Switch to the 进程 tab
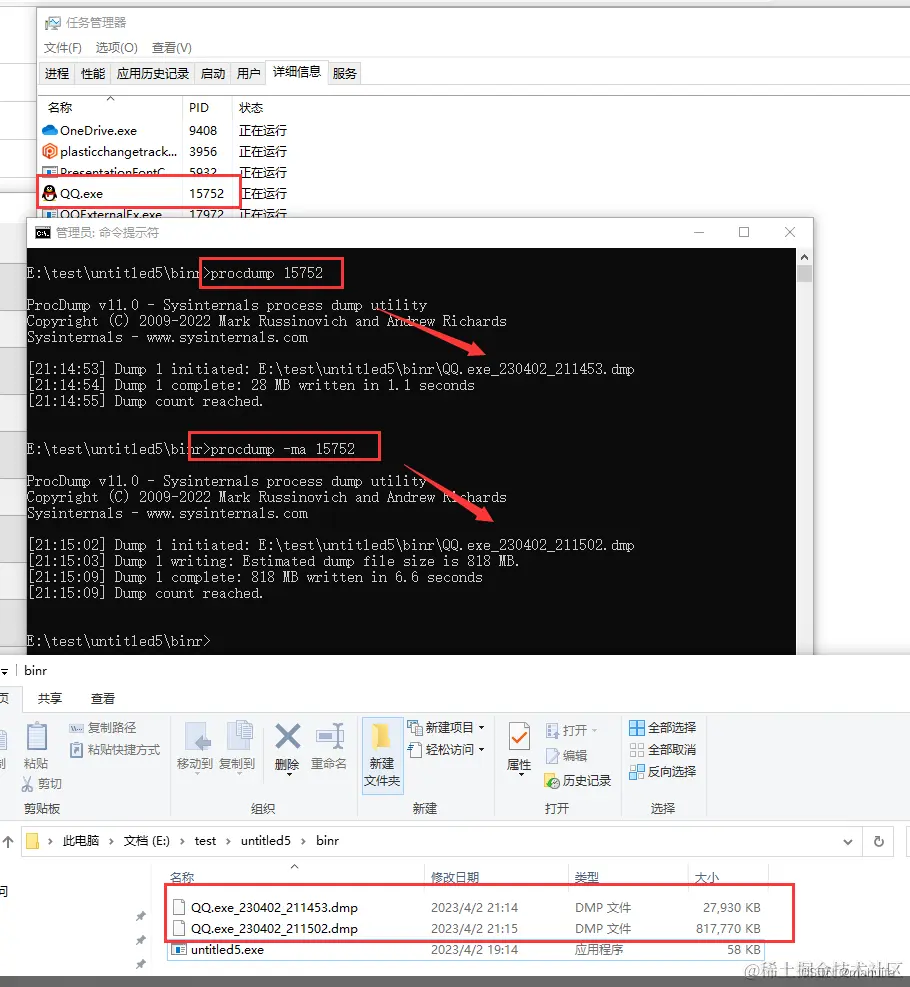Screen dimensions: 910x987 point(57,74)
